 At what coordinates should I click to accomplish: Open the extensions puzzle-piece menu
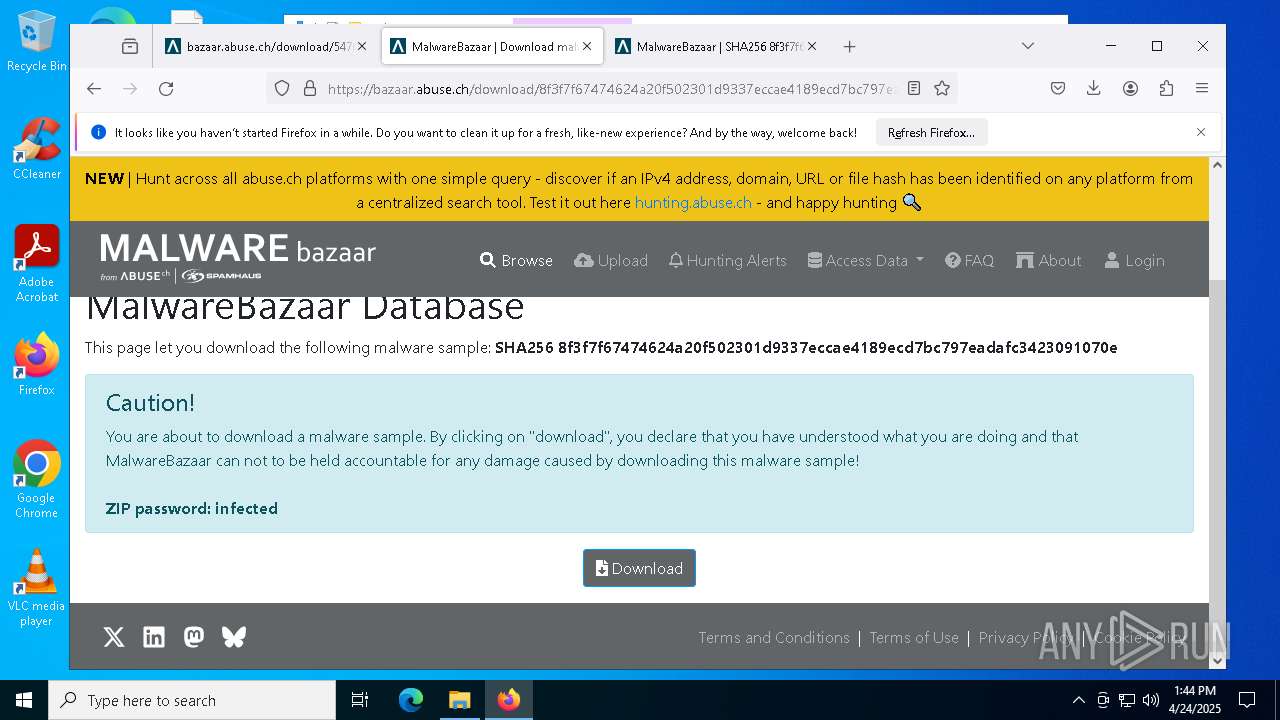click(1166, 88)
